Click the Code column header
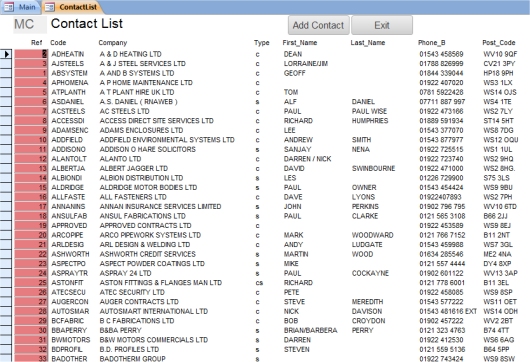This screenshot has width=530, height=362. (x=58, y=43)
